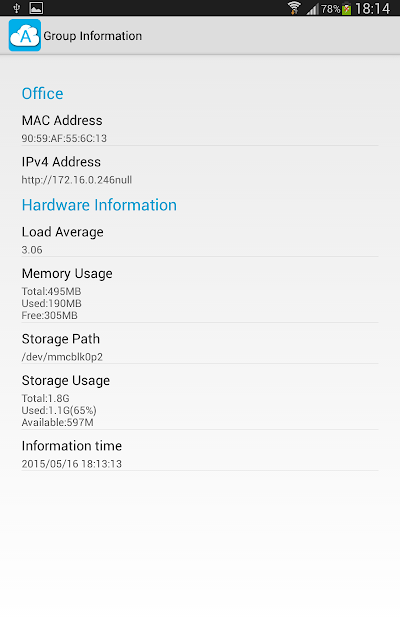
Task: Tap the Information time entry
Action: coord(200,454)
